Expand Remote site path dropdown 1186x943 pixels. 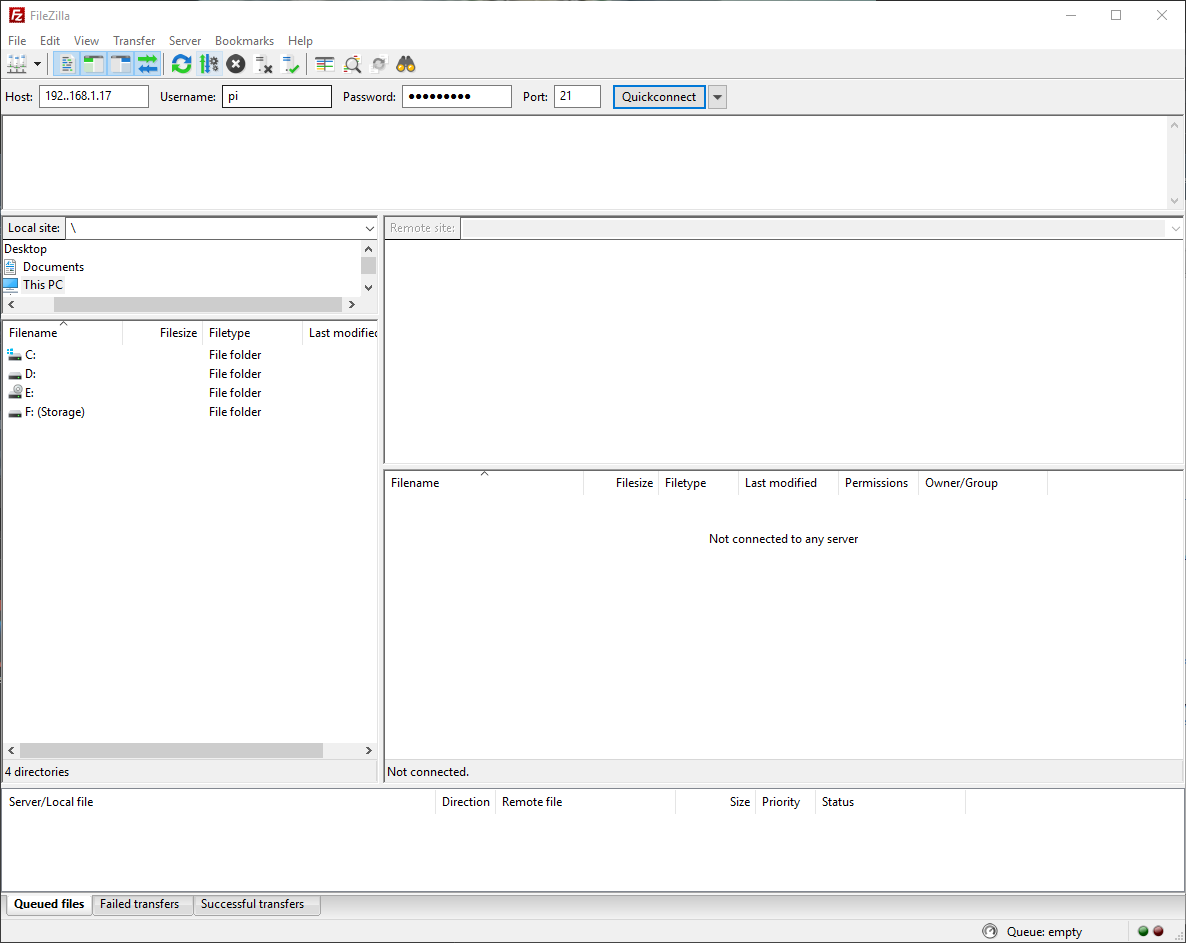(x=1175, y=228)
